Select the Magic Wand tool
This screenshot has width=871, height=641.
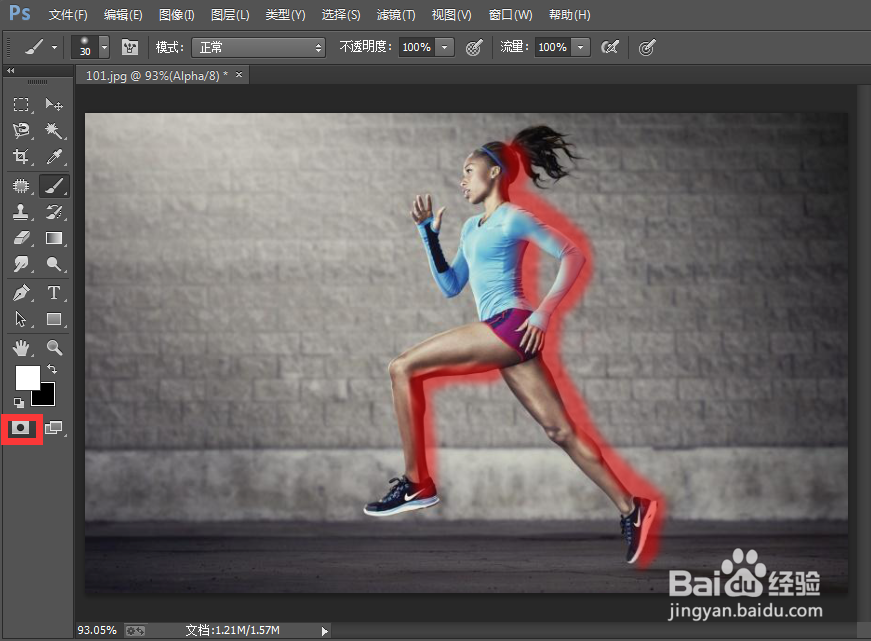click(54, 131)
